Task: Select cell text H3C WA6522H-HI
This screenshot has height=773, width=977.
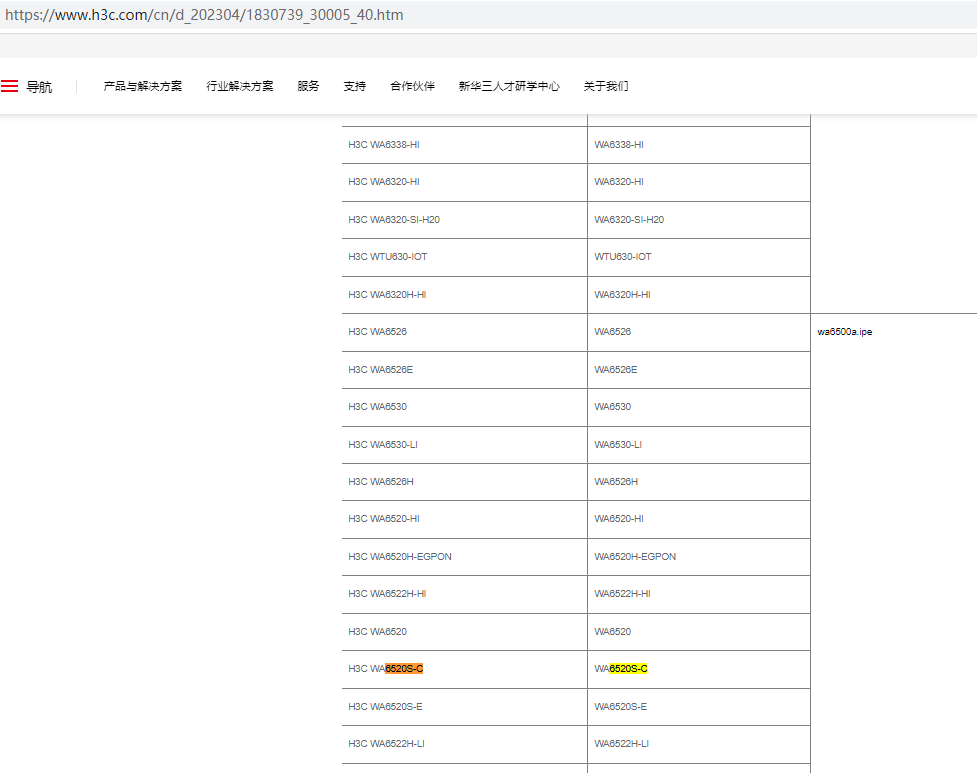Action: (x=387, y=594)
